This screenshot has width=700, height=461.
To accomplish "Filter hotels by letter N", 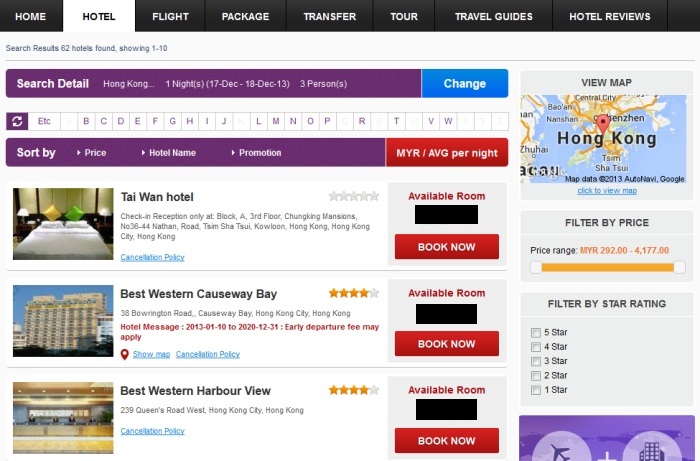I will [293, 121].
